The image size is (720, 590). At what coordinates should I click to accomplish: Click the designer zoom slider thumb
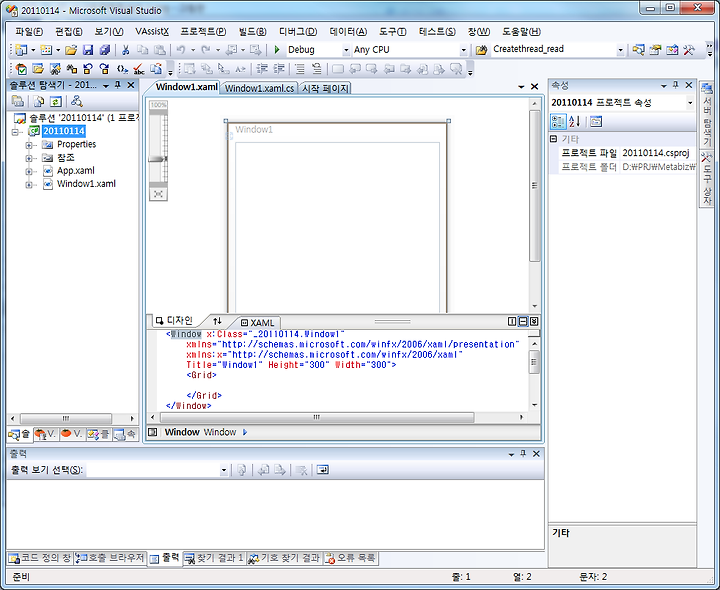[158, 159]
